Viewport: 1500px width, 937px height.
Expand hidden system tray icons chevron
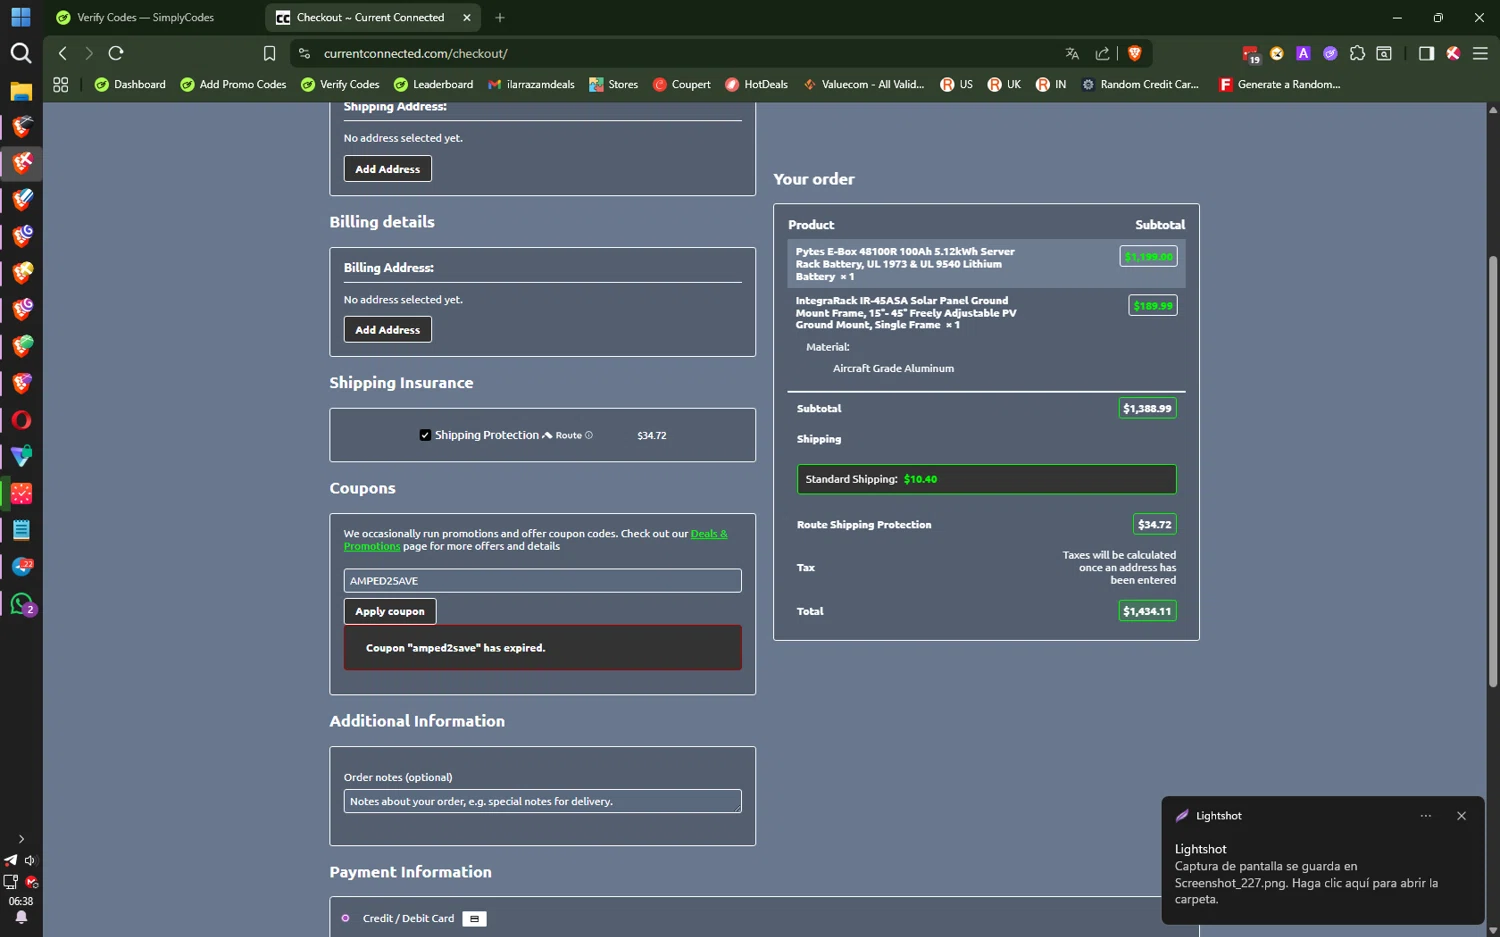click(x=21, y=839)
